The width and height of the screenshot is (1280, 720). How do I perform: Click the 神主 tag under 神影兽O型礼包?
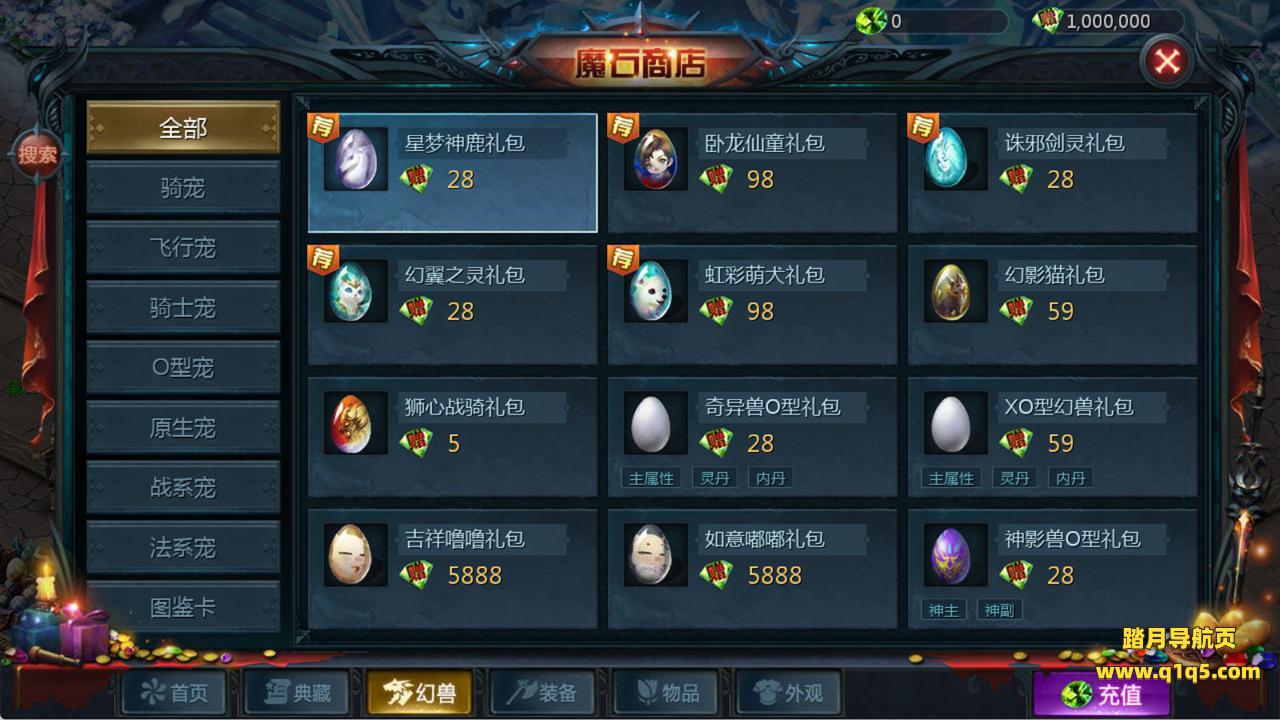pos(943,610)
